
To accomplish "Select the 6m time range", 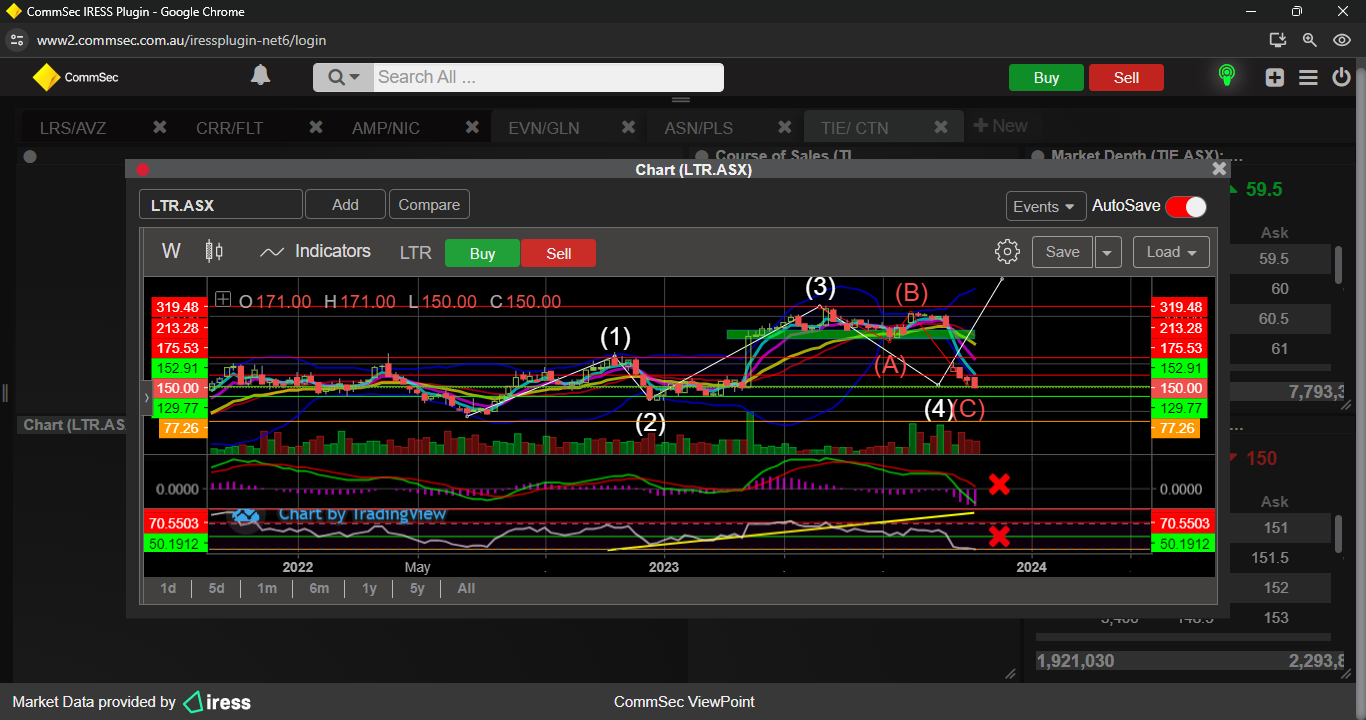I will pos(319,588).
